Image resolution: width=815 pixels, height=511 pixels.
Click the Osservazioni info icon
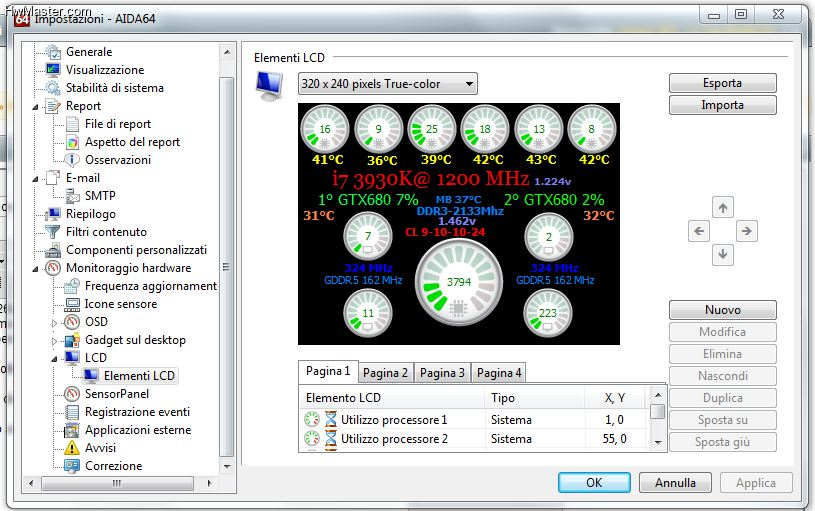pos(72,160)
